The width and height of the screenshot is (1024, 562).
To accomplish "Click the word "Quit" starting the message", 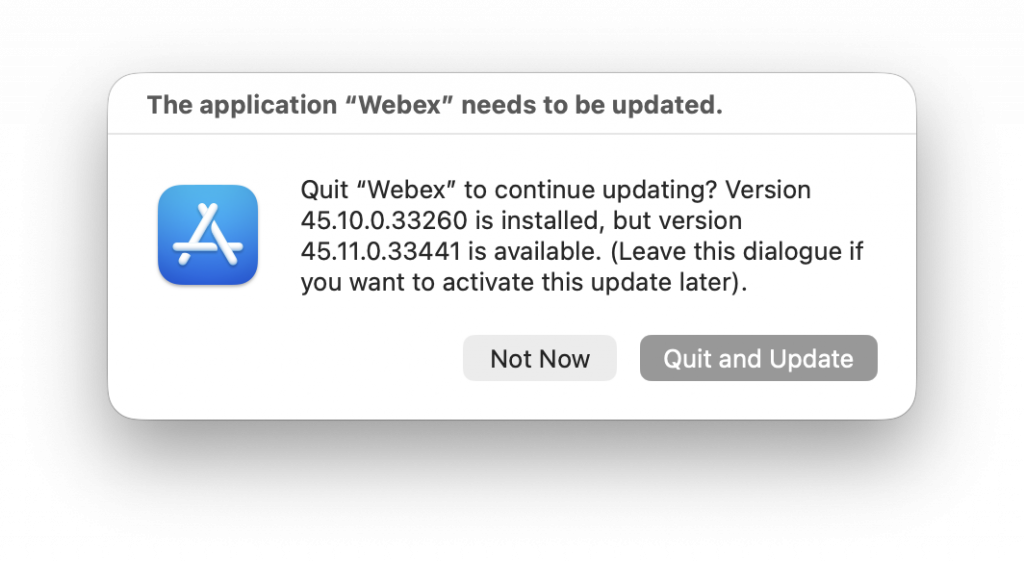I will click(x=322, y=190).
